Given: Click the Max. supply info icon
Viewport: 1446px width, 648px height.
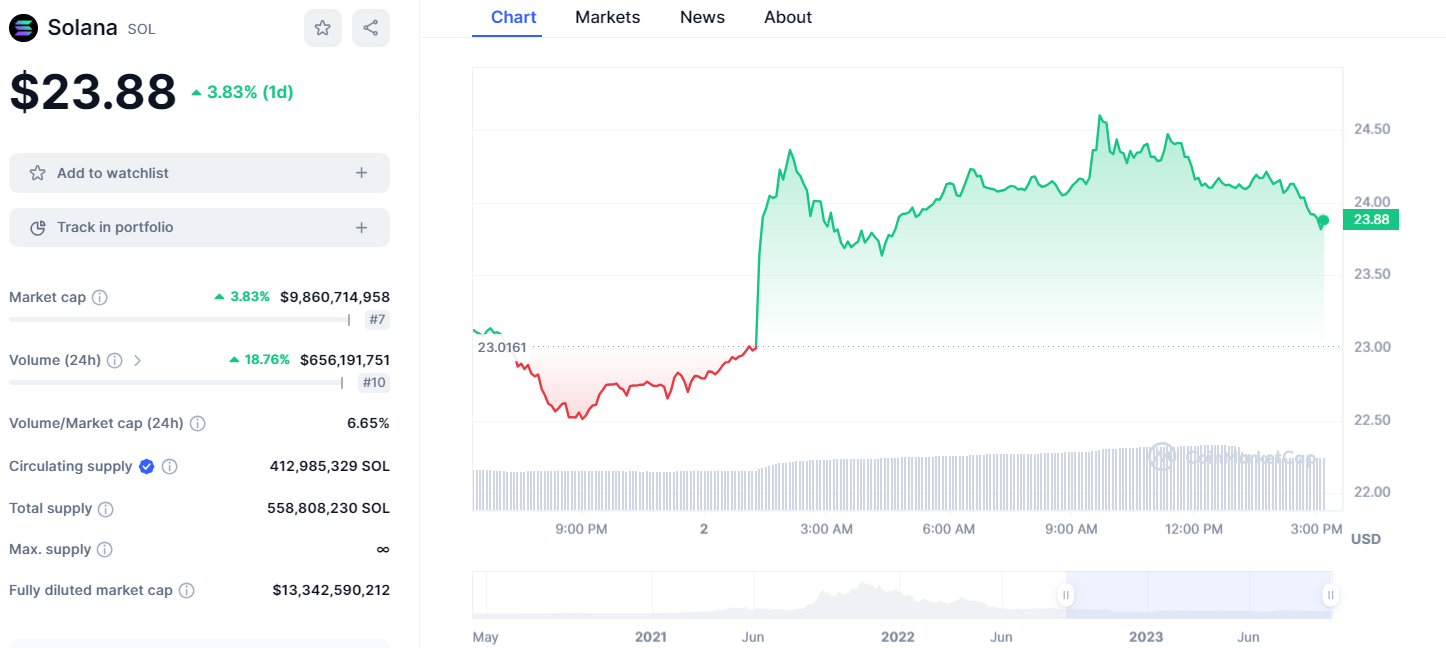Looking at the screenshot, I should coord(105,550).
